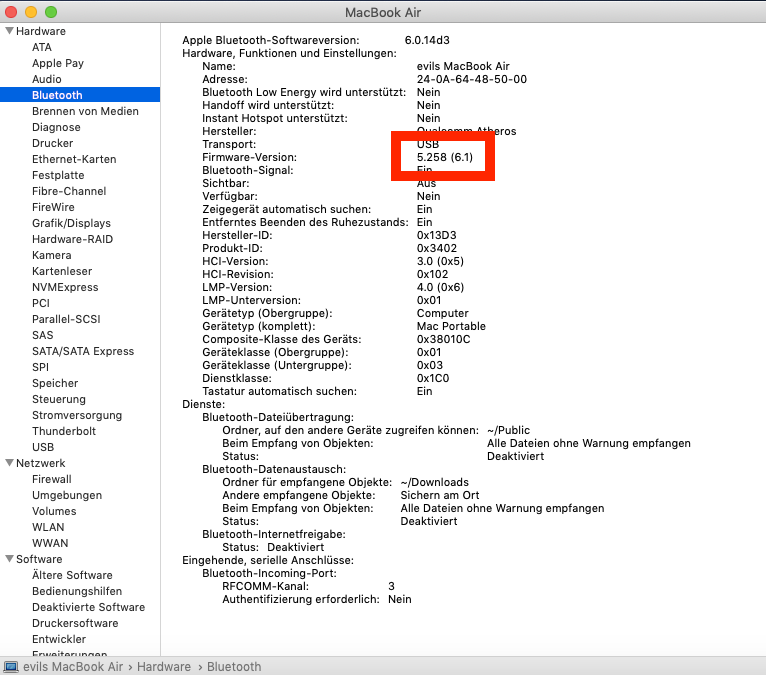Click the Netzwerk section heading

(x=41, y=463)
